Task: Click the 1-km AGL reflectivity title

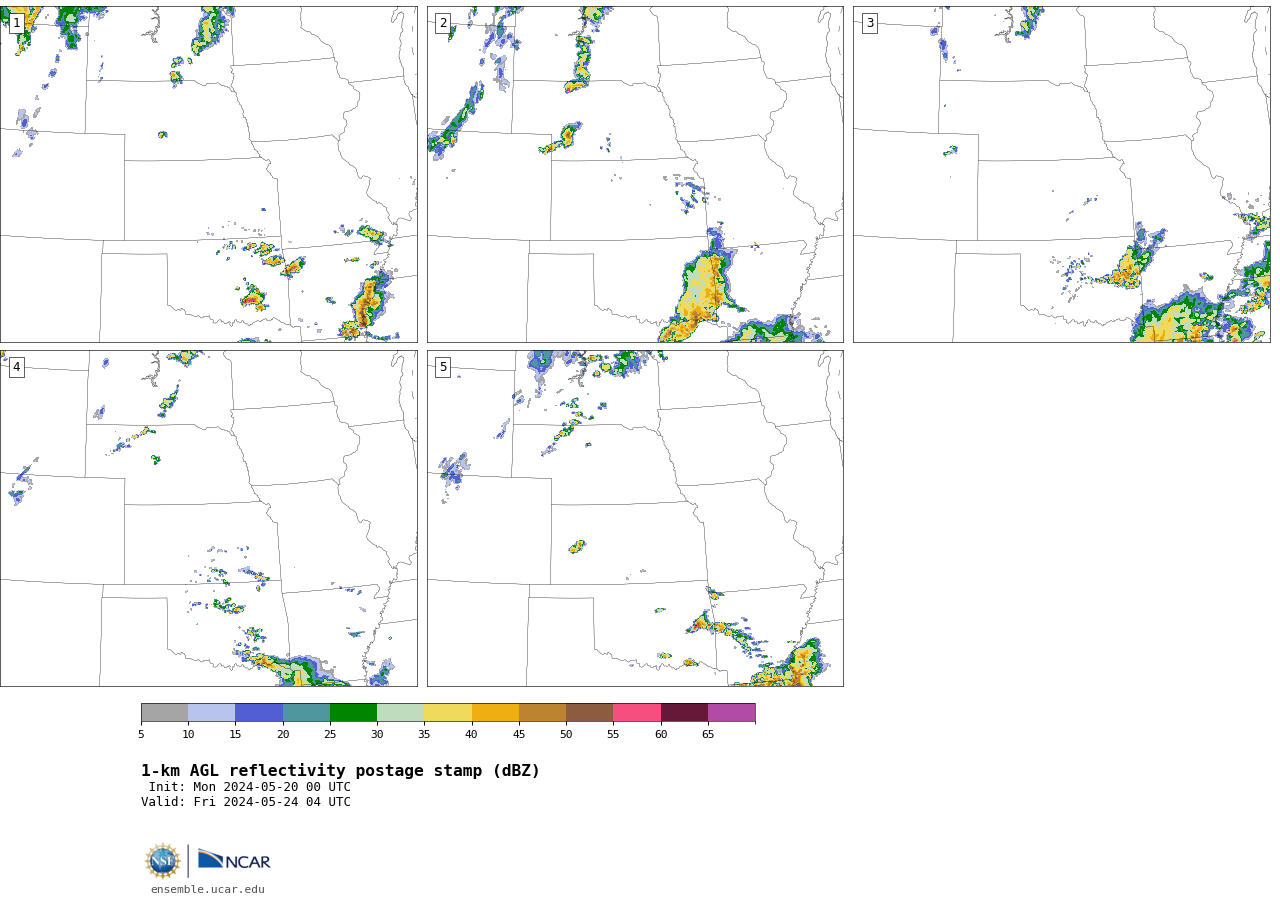Action: tap(340, 771)
